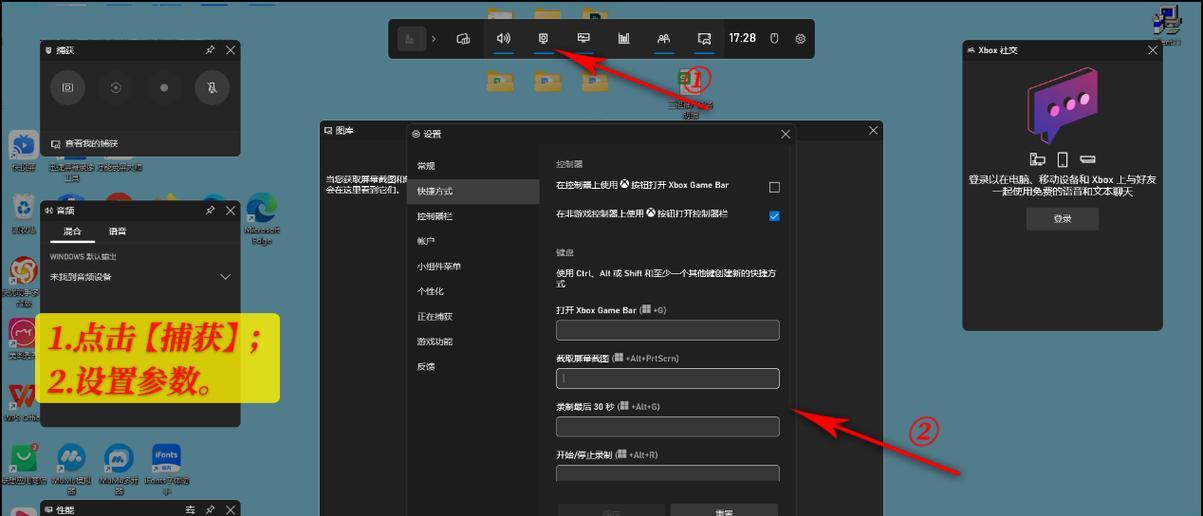Screen dimensions: 1203x516
Task: Toggle the Performance widget in Game Bar
Action: (584, 39)
